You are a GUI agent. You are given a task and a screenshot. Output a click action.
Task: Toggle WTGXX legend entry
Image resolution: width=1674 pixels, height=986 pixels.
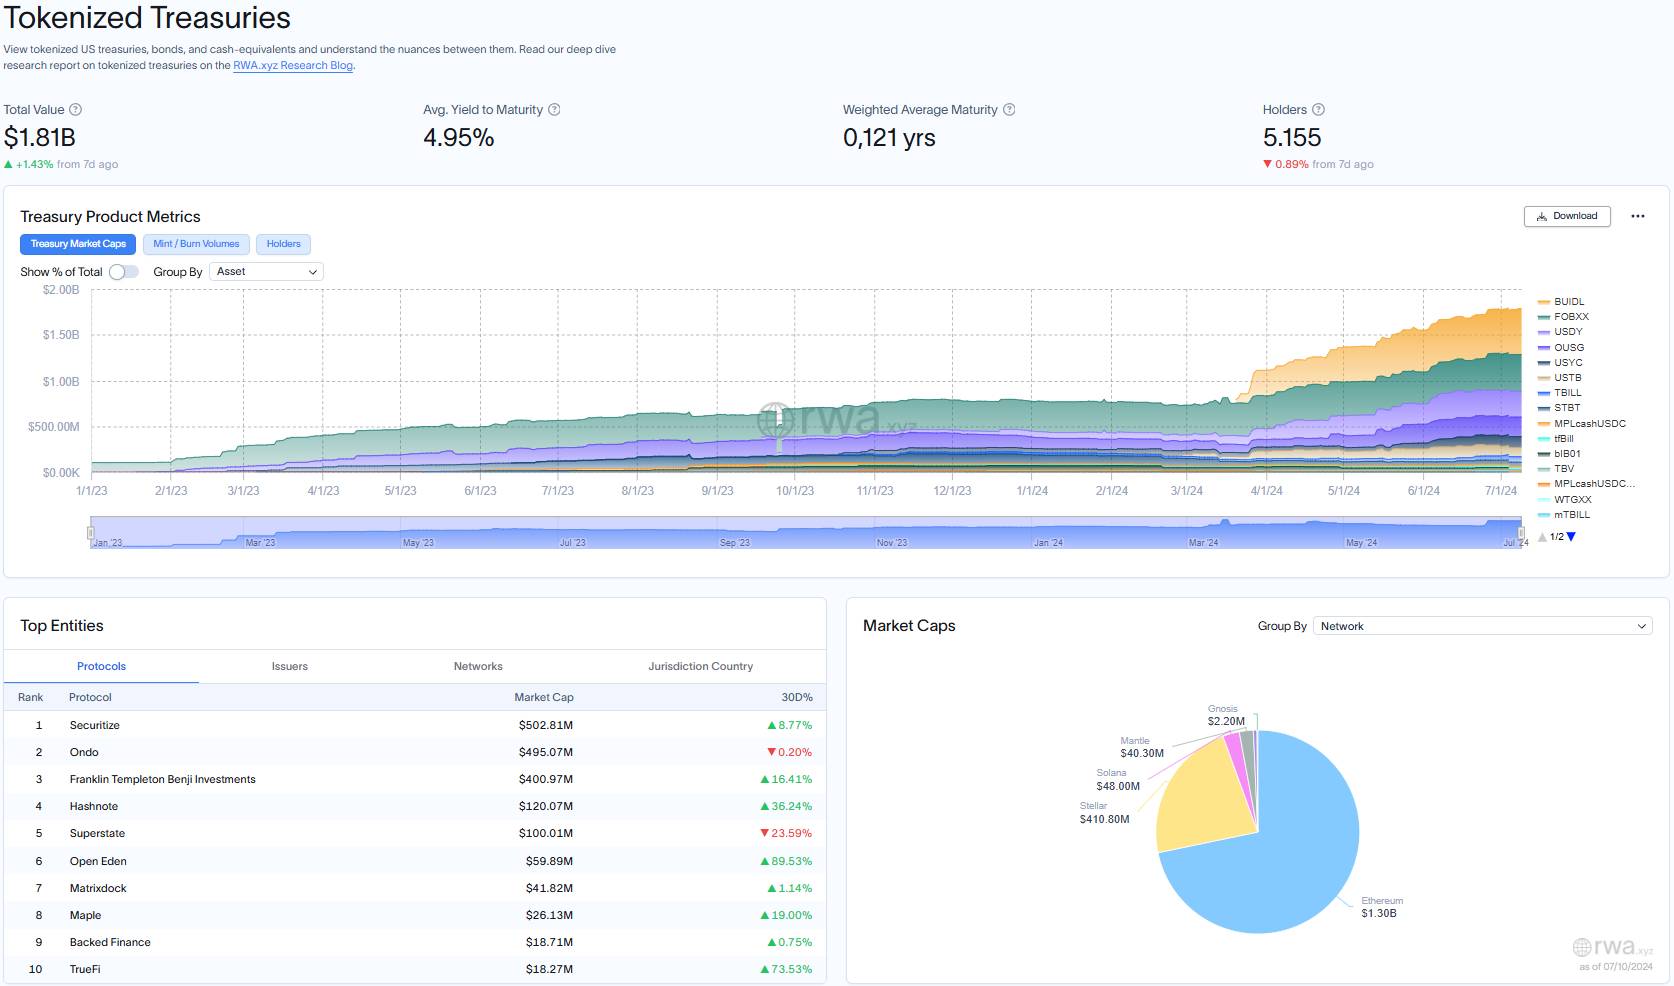(1565, 500)
